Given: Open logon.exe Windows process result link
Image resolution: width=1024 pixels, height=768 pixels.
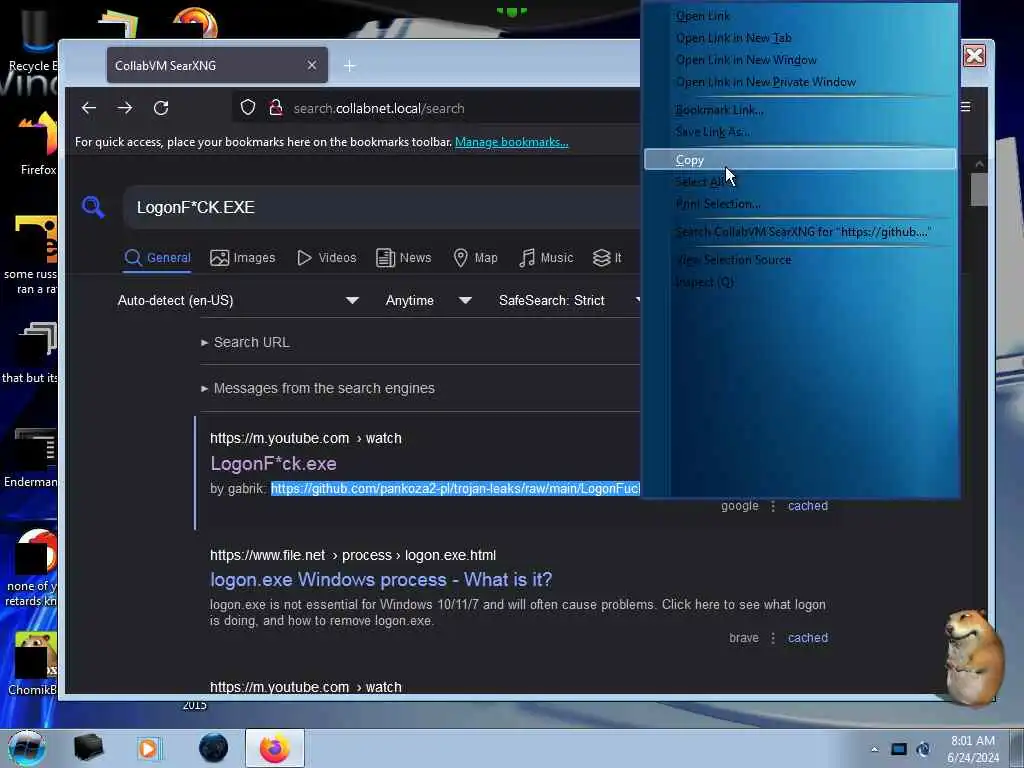Looking at the screenshot, I should (381, 580).
